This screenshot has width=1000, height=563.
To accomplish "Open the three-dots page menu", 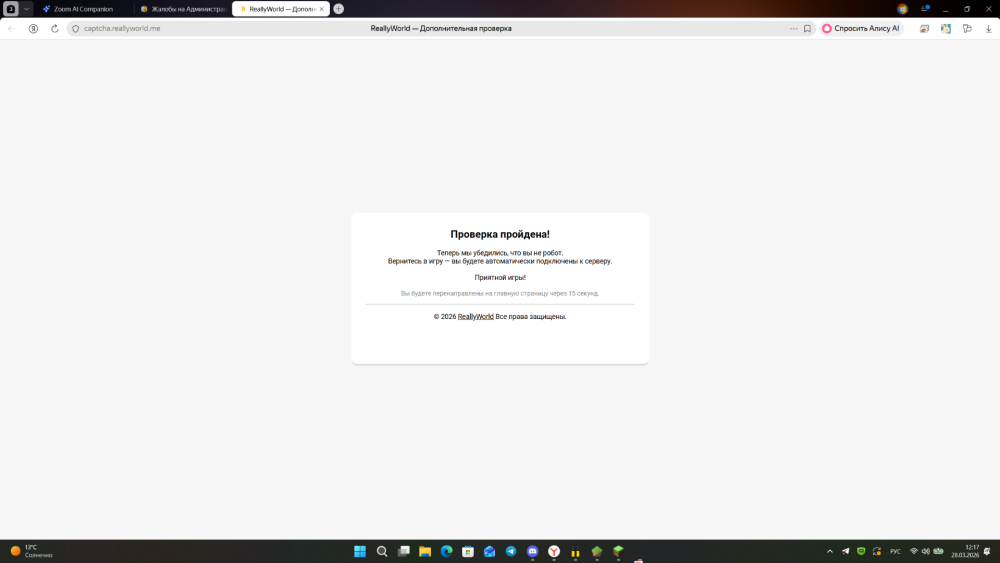I will [793, 29].
